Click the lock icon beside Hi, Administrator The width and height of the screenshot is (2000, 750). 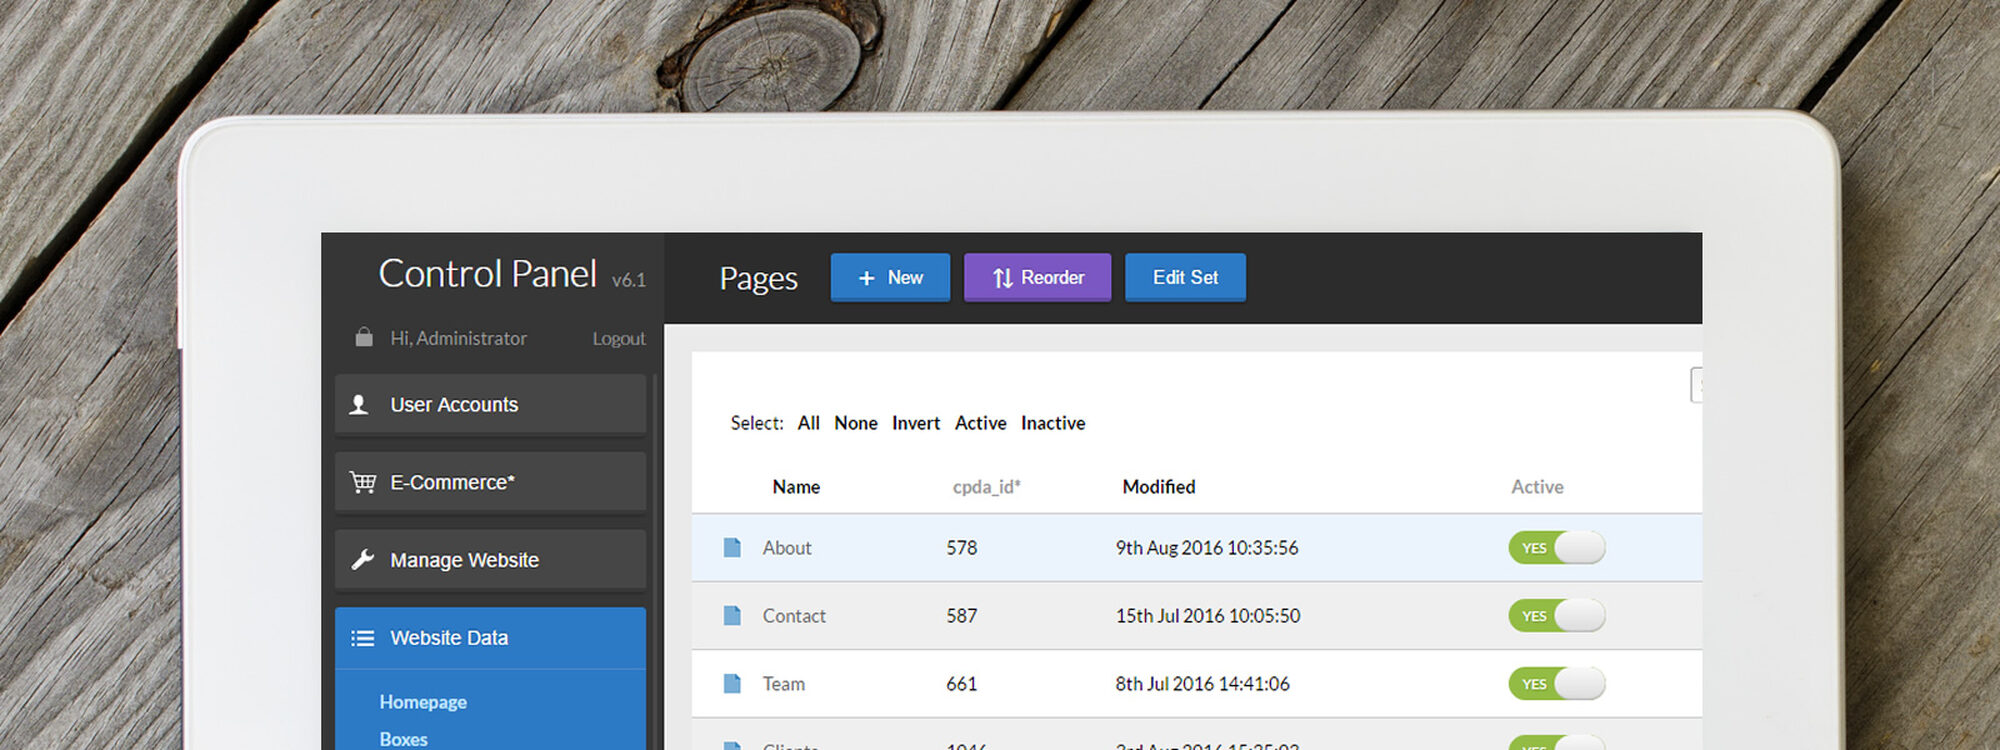364,338
